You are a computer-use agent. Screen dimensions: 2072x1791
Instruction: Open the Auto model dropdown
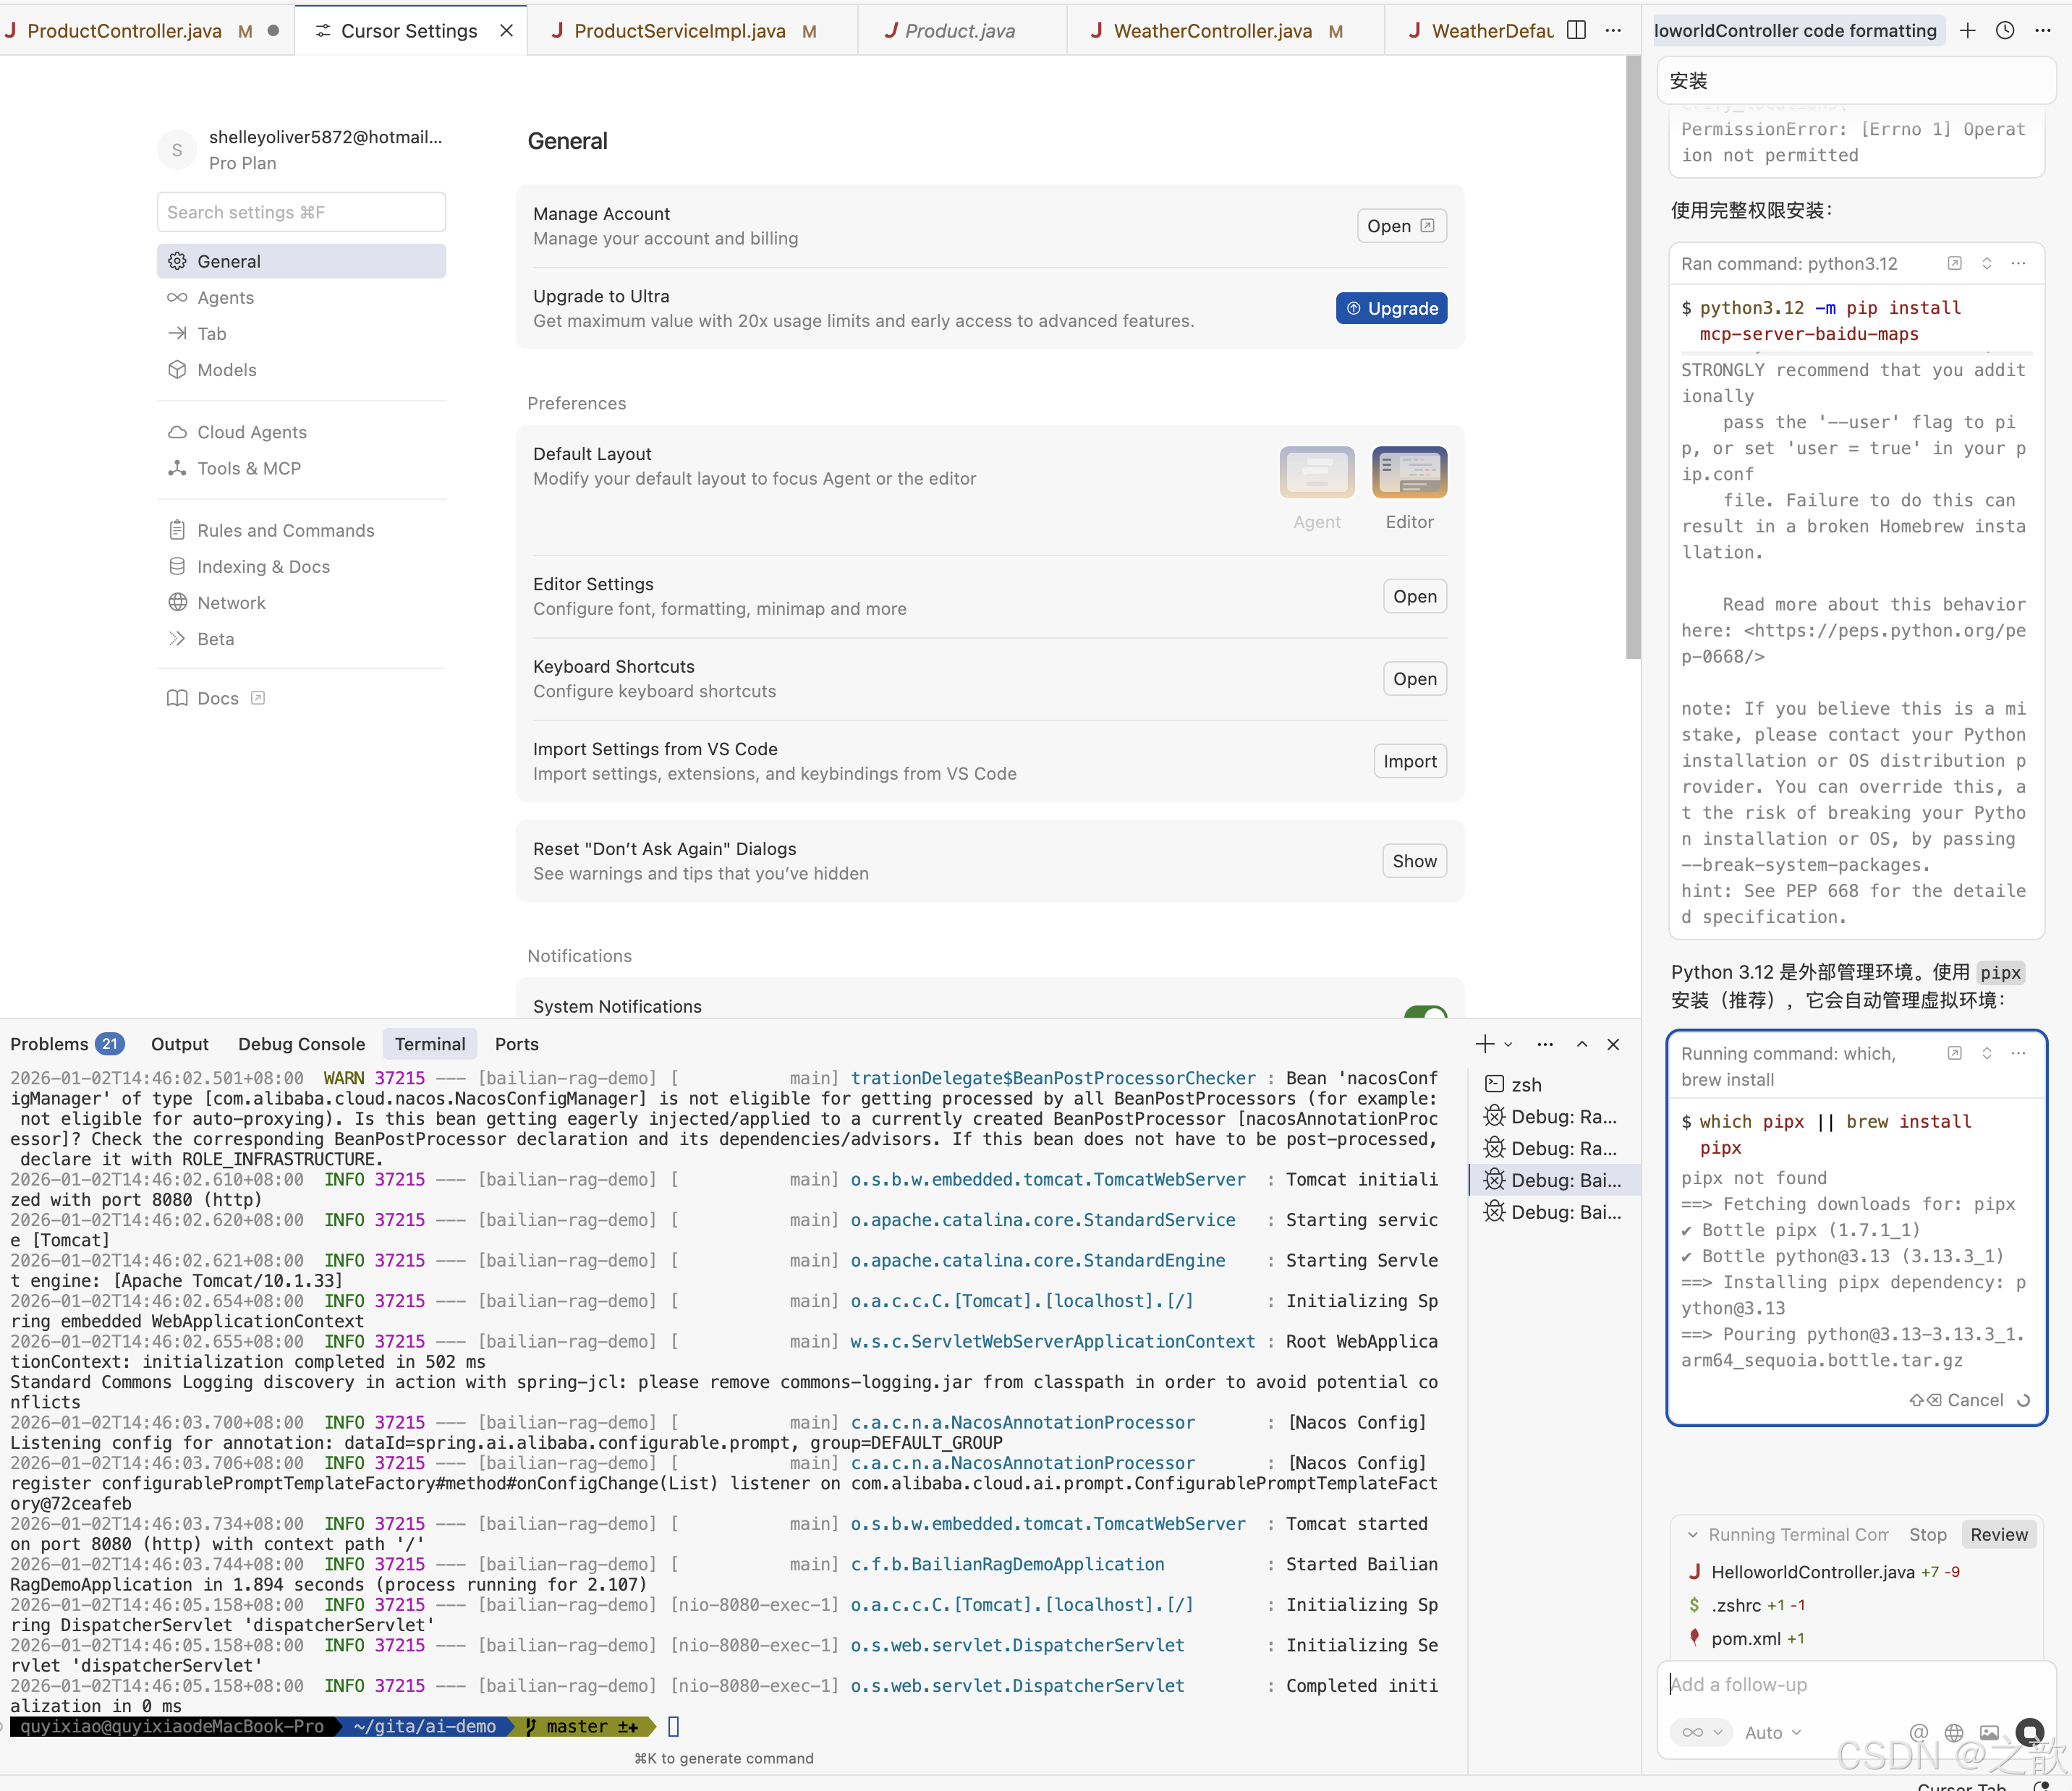click(x=1772, y=1732)
